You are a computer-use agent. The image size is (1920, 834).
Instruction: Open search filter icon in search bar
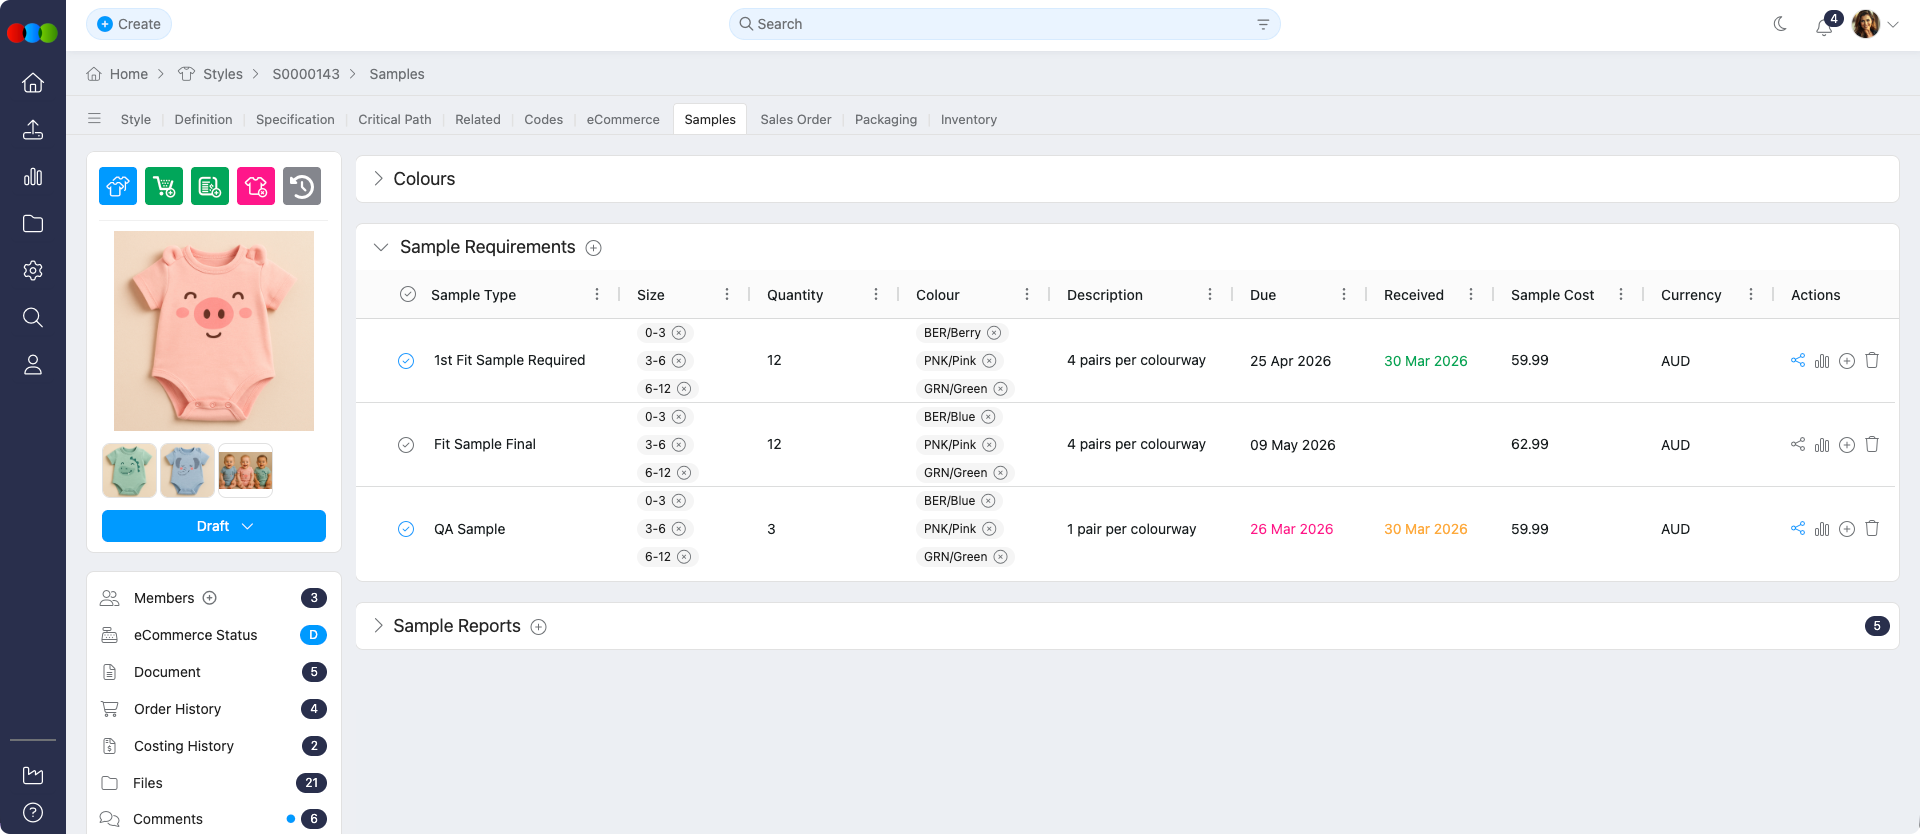click(1263, 24)
